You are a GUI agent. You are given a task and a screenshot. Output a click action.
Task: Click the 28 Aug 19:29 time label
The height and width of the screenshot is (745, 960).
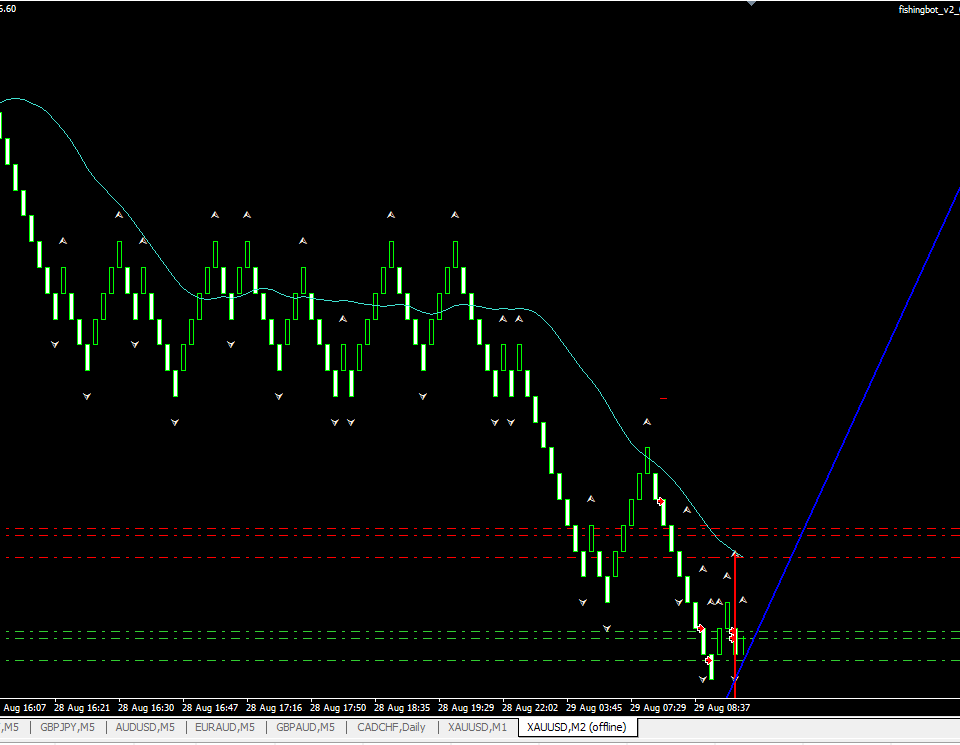466,708
